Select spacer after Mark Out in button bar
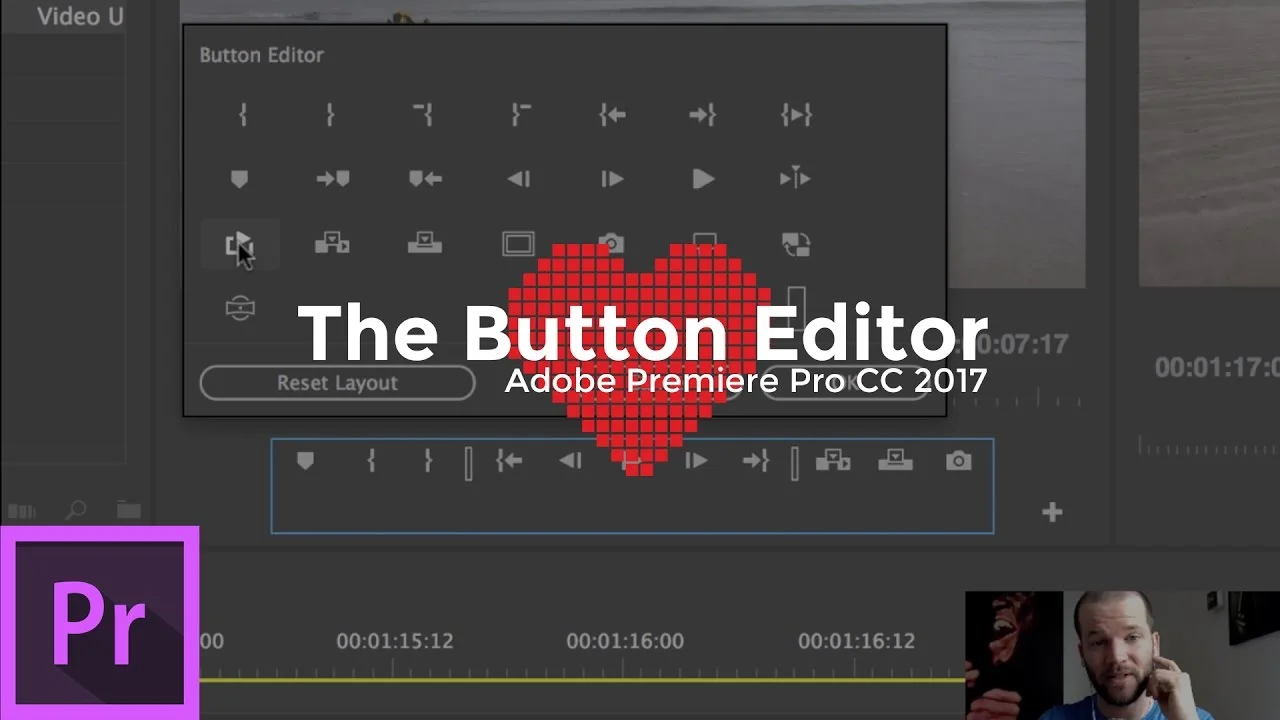Screen dimensions: 1280x720 pyautogui.click(x=468, y=463)
